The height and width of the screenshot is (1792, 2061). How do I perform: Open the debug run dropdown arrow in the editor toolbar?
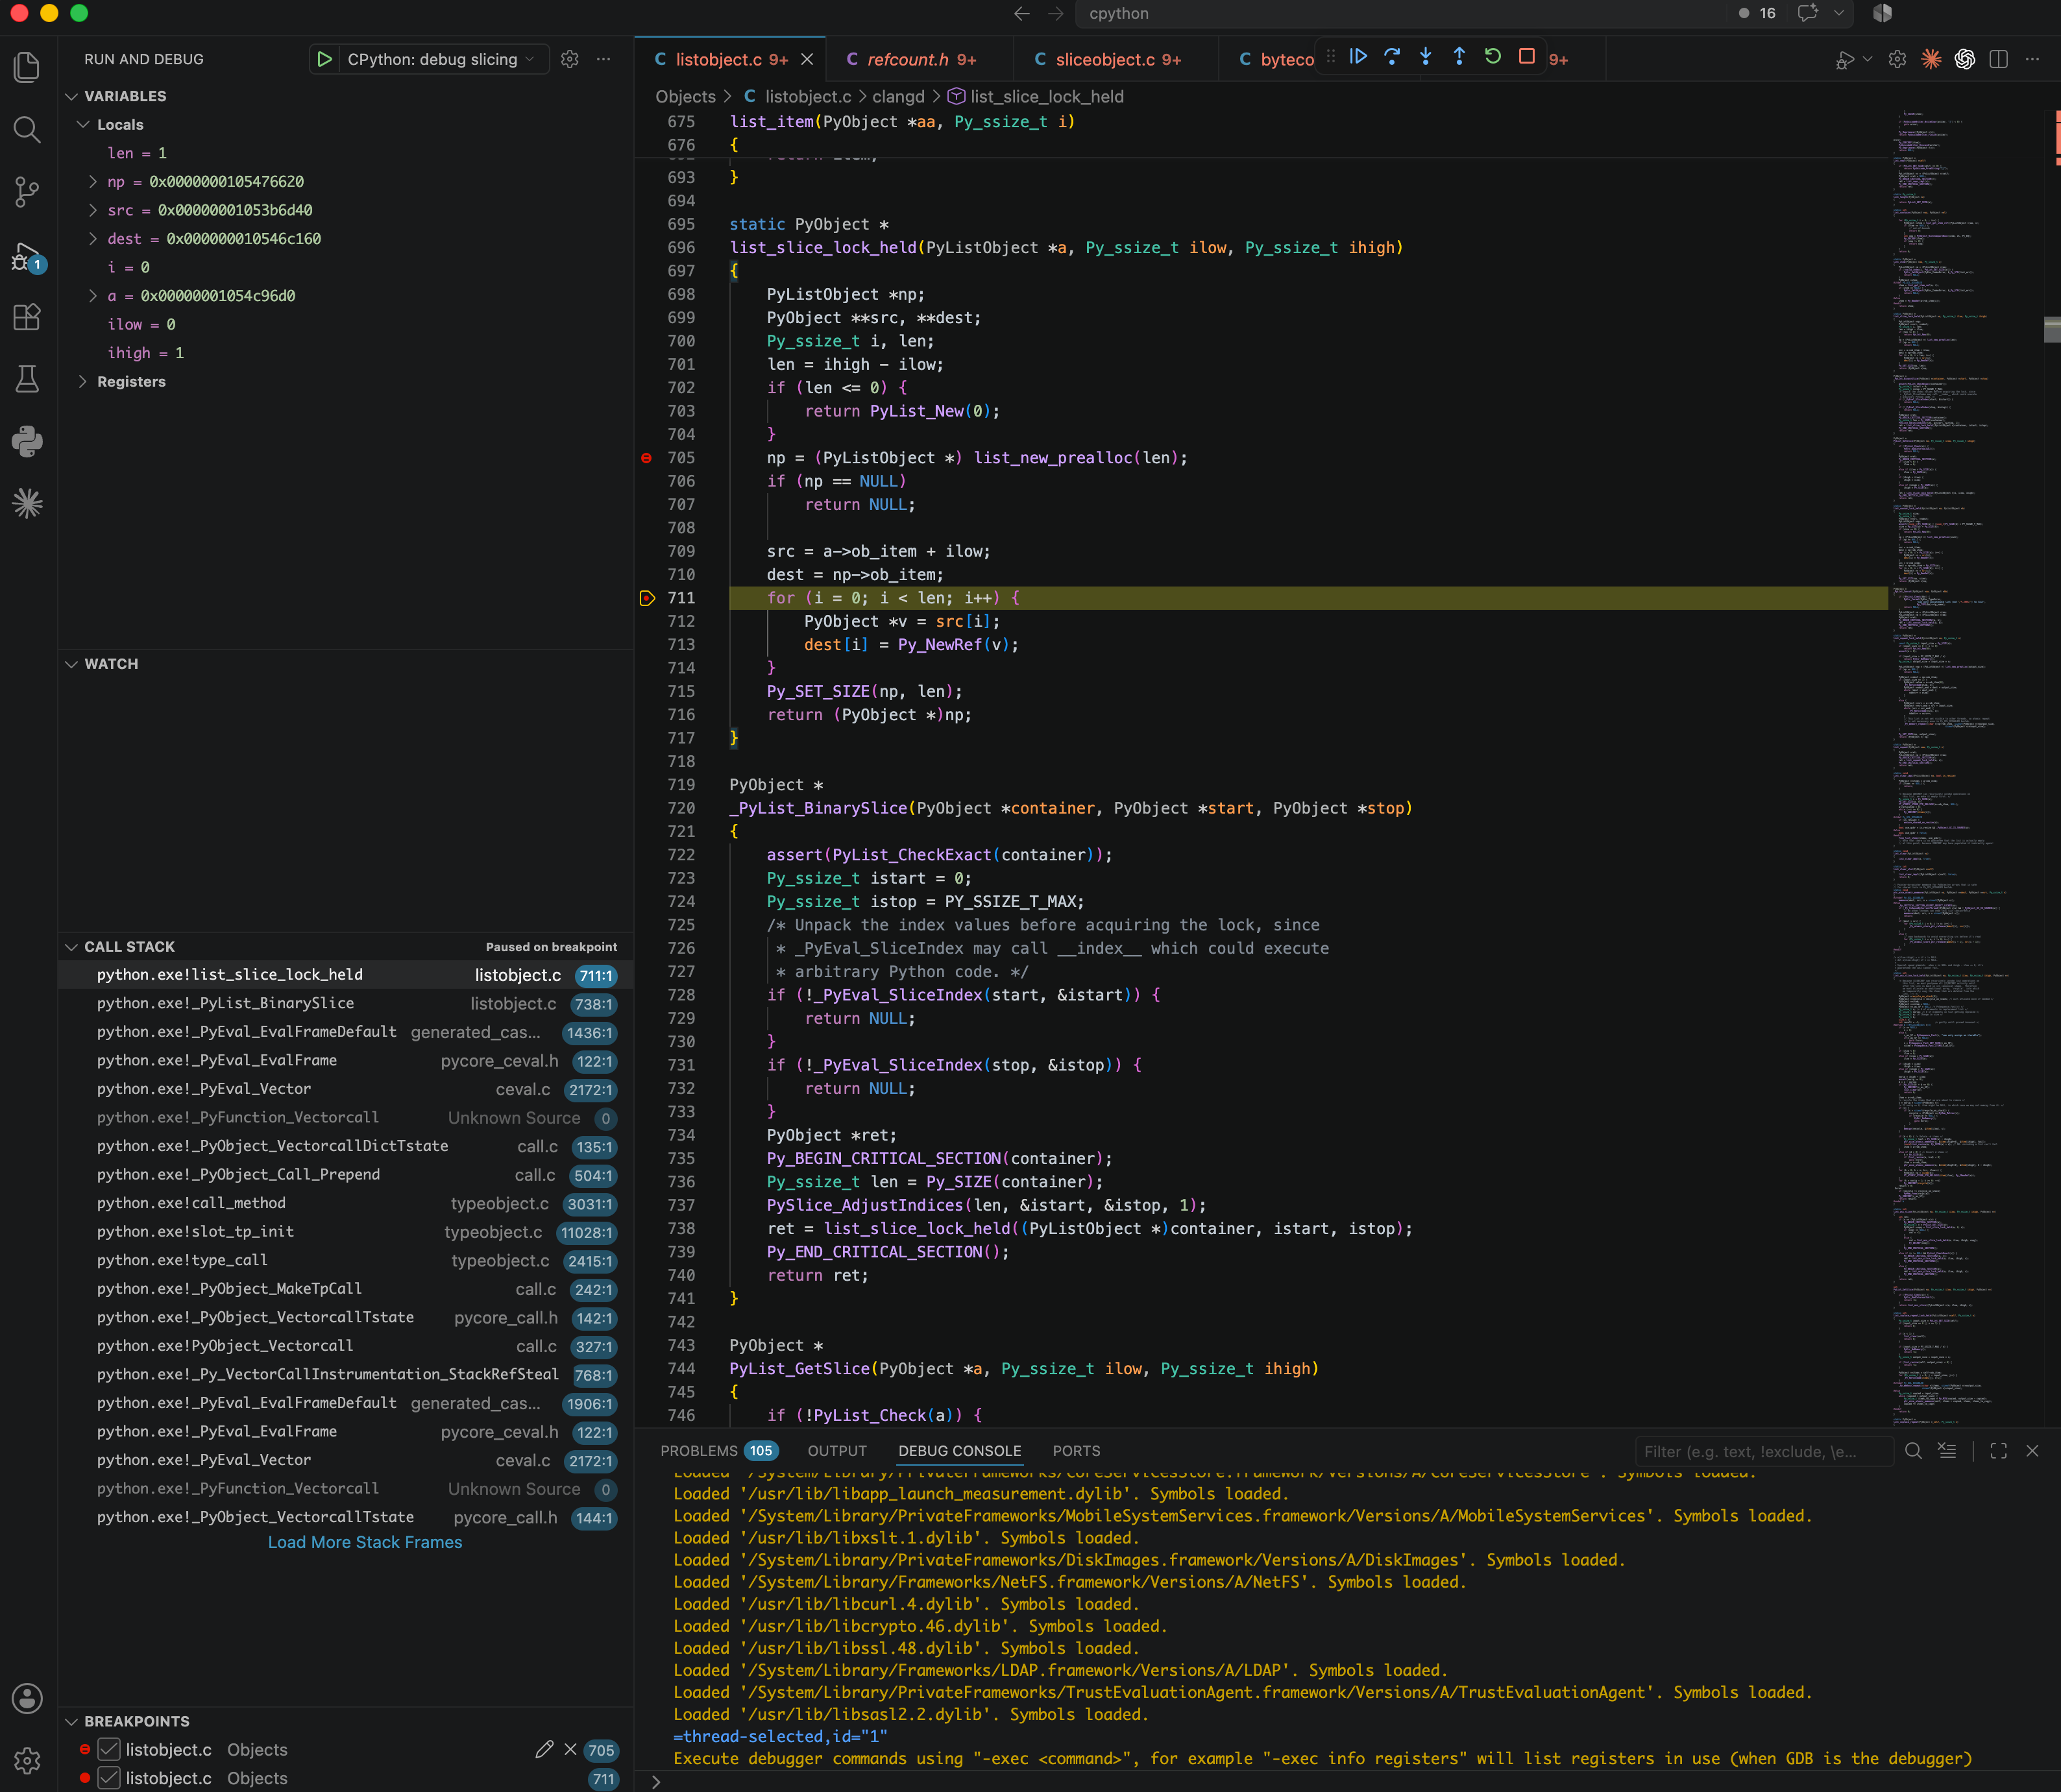point(1867,60)
